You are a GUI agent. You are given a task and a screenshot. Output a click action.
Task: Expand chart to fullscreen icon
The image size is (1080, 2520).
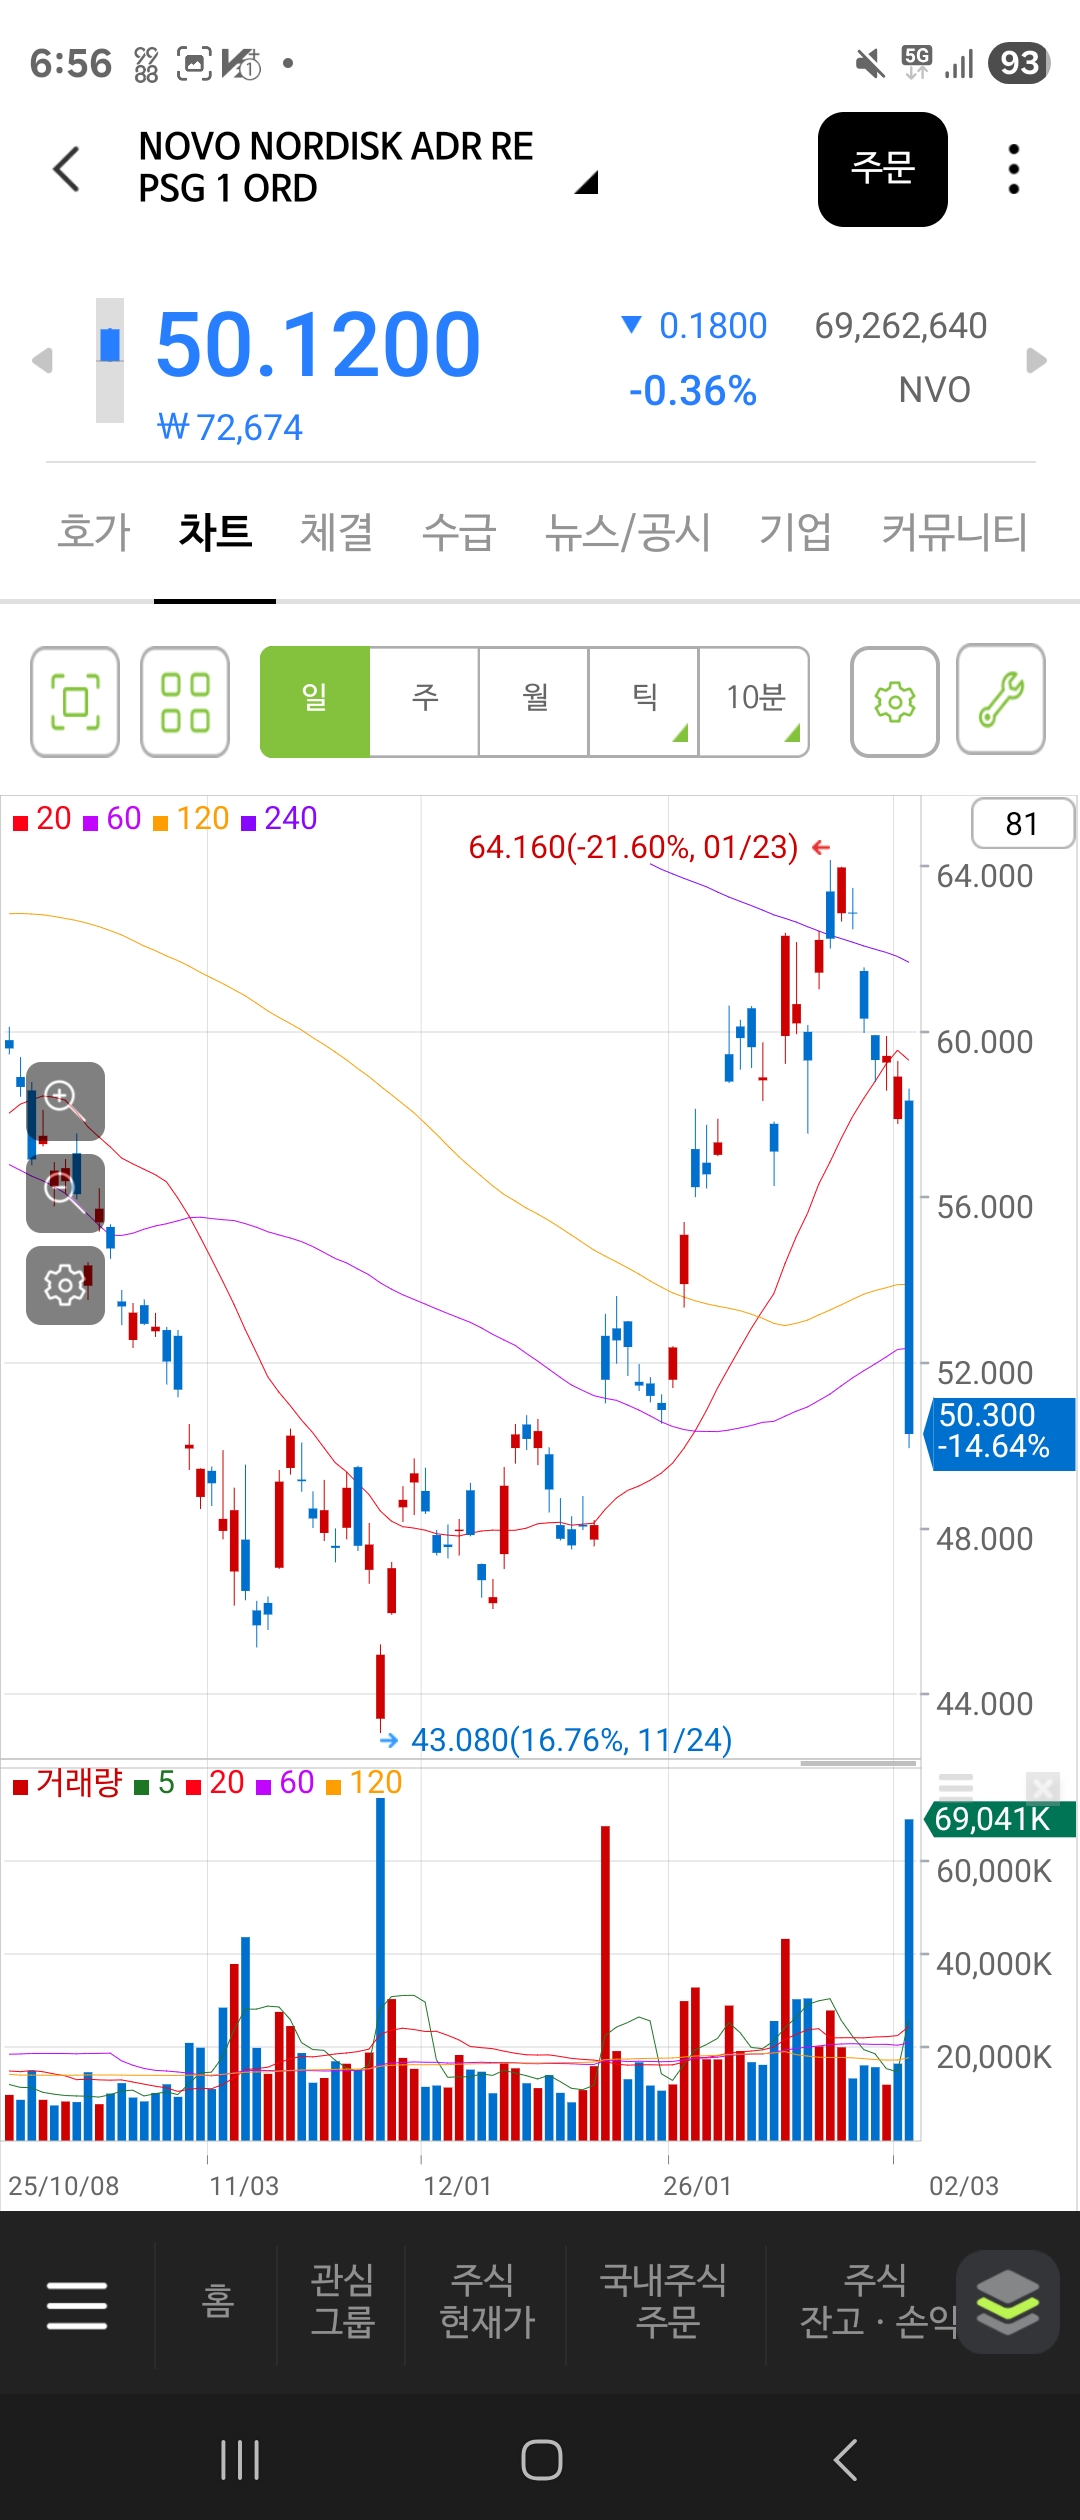75,702
